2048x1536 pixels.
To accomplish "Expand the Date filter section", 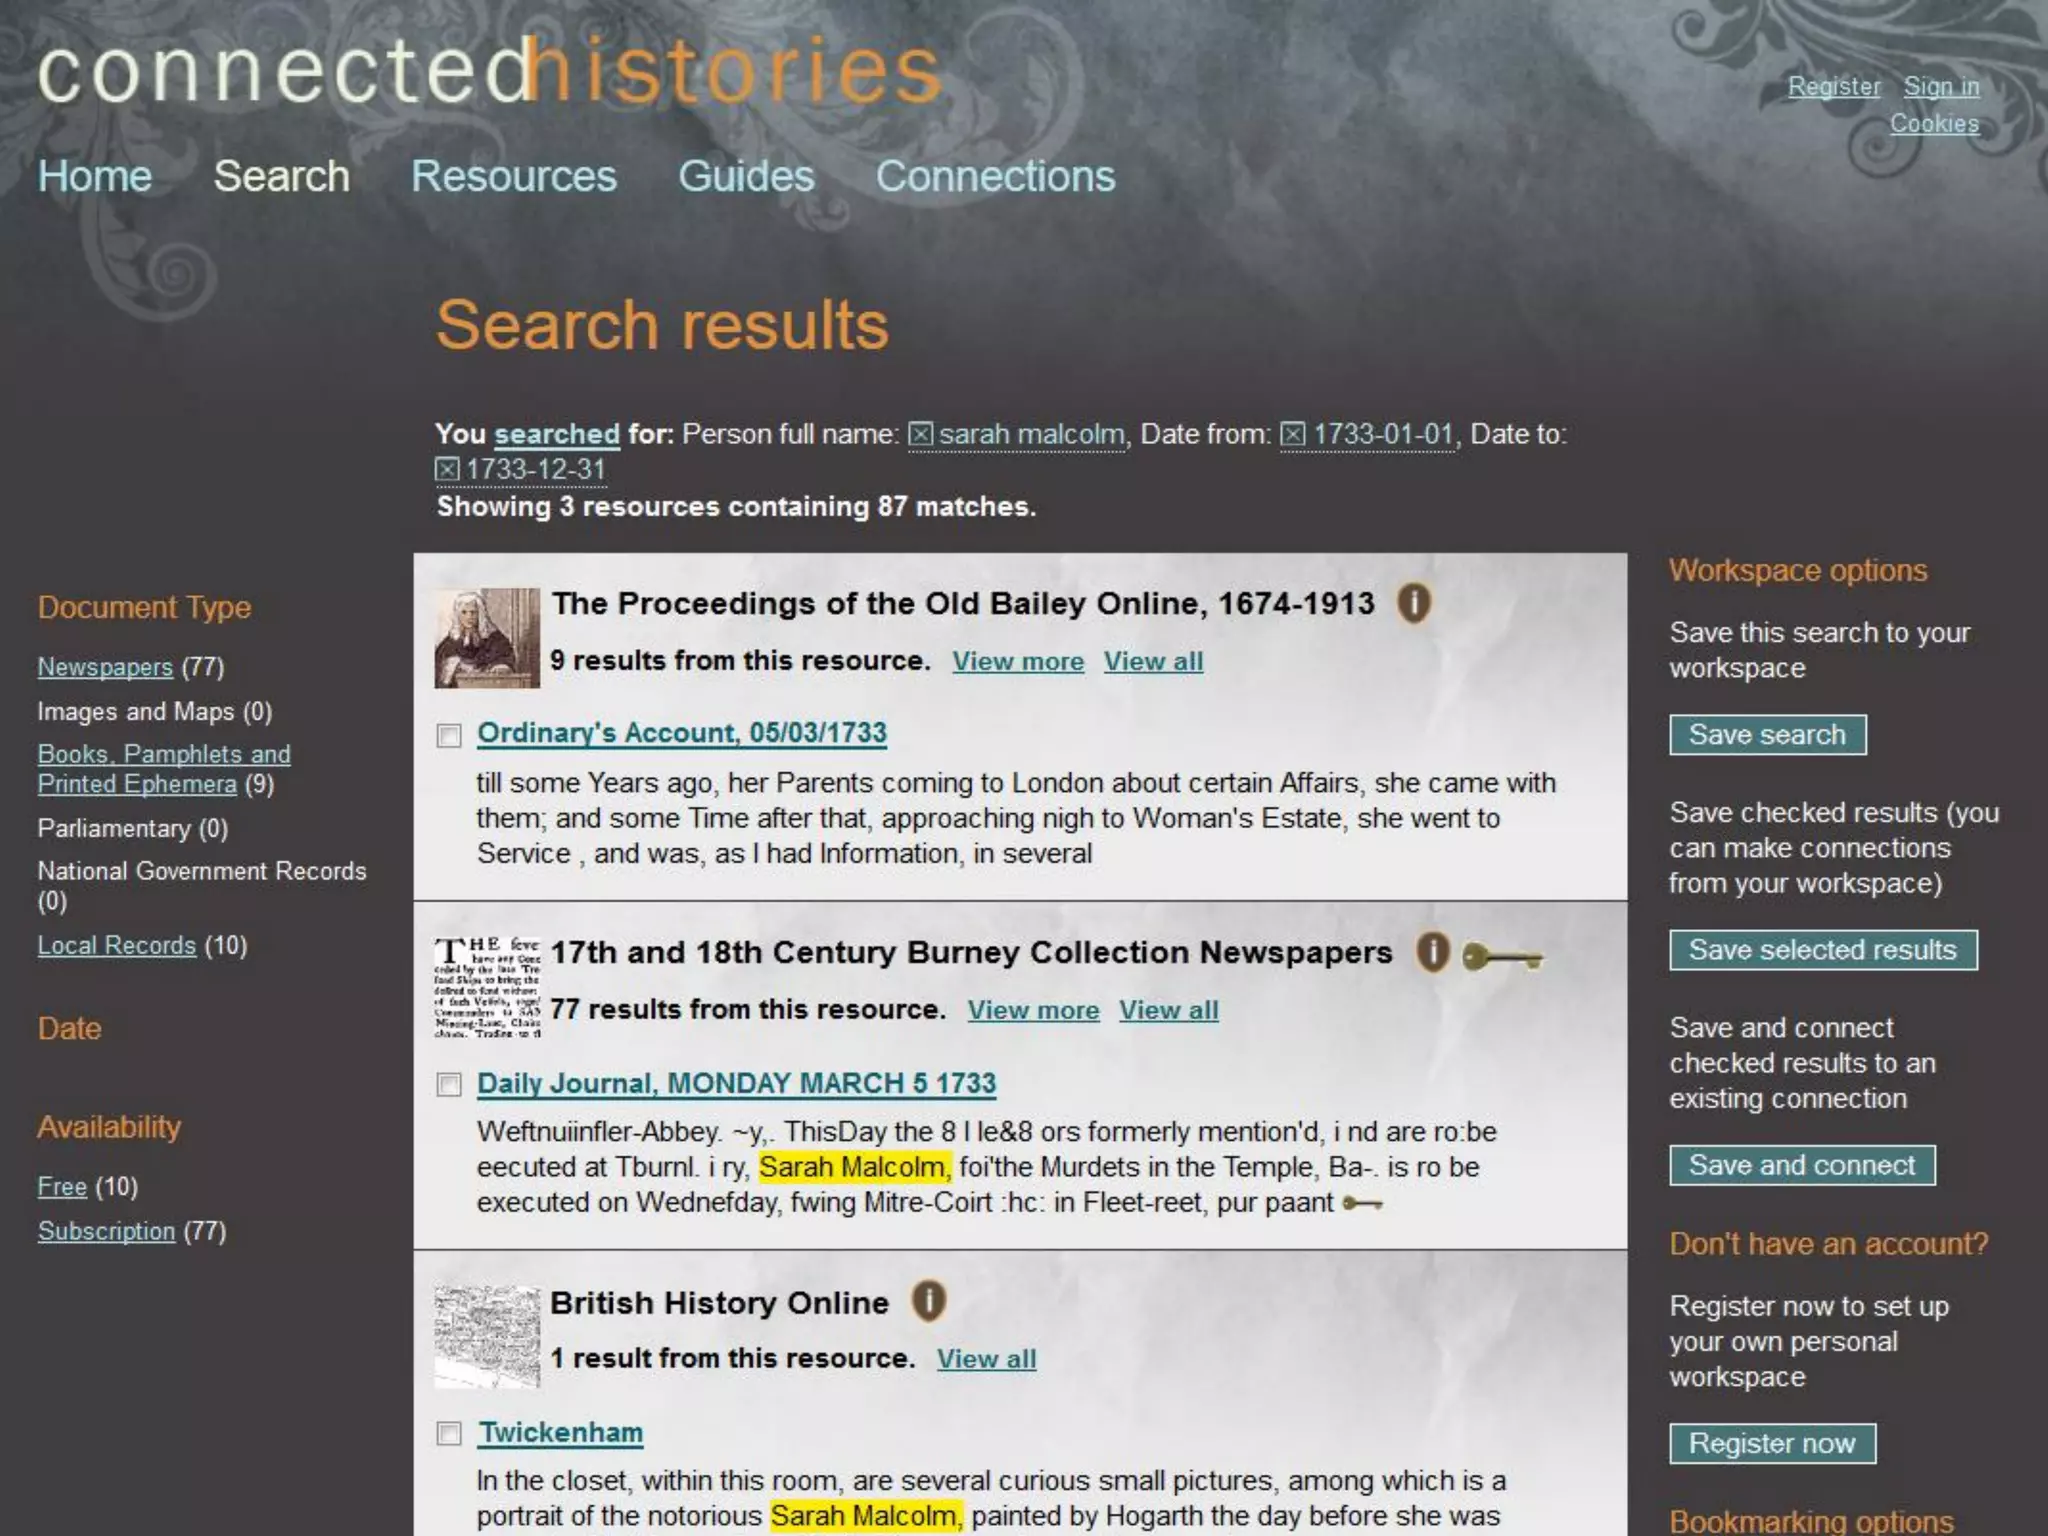I will pyautogui.click(x=70, y=1028).
